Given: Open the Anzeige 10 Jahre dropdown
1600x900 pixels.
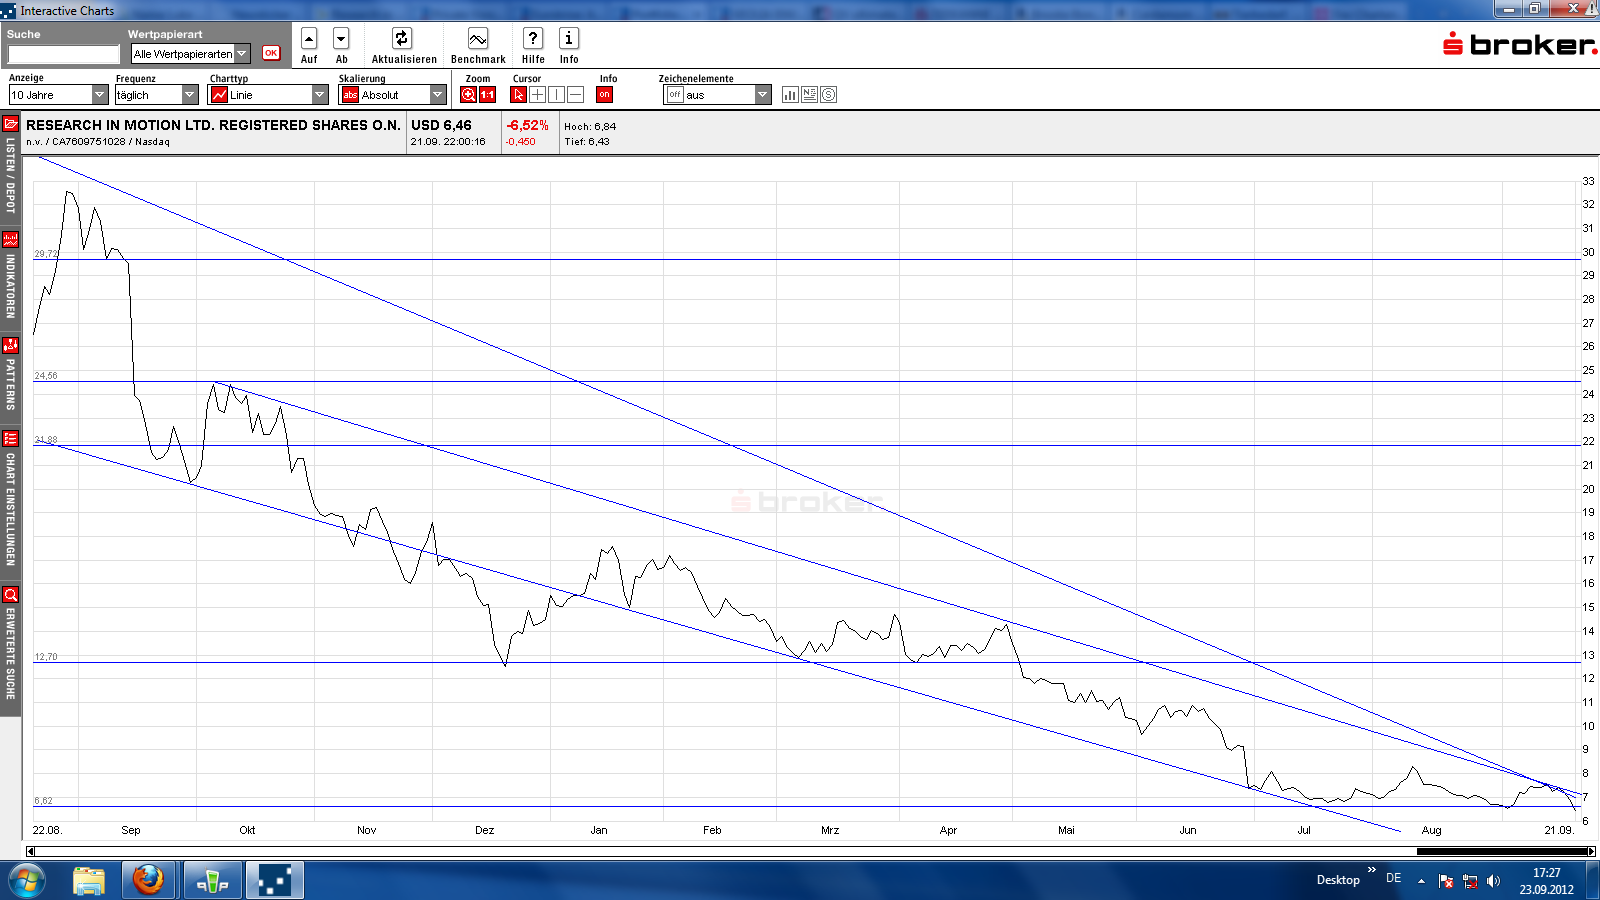Looking at the screenshot, I should click(58, 95).
